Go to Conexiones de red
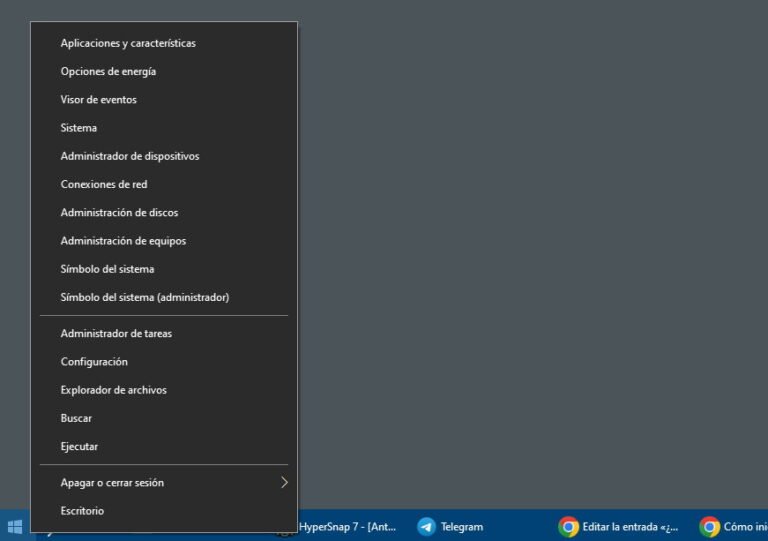Viewport: 768px width, 541px height. click(x=104, y=185)
